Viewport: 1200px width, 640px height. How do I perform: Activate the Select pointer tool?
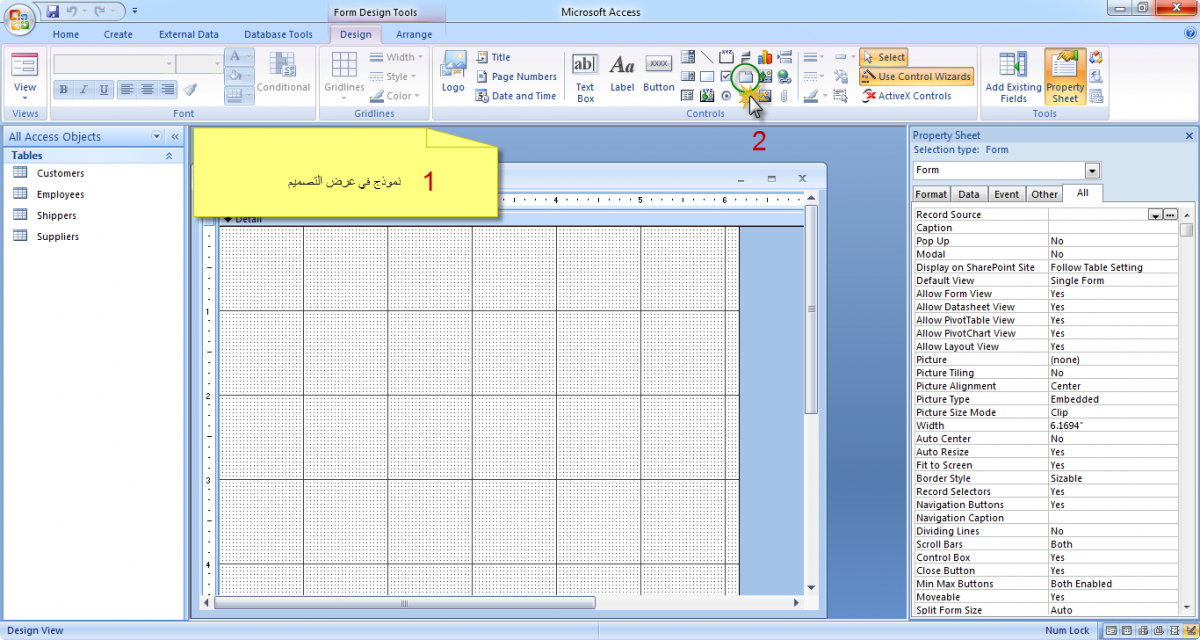(883, 57)
